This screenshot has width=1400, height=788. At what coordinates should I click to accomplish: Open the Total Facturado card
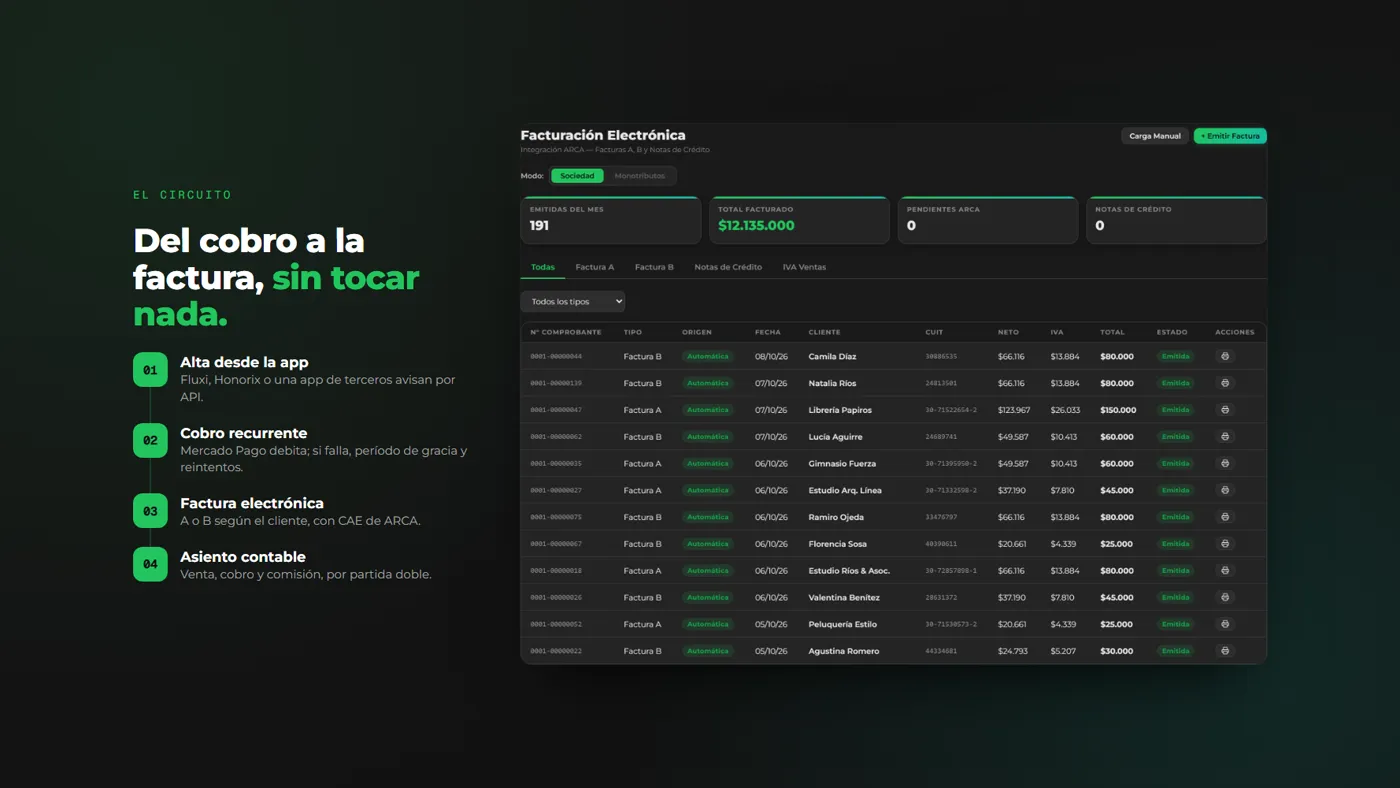click(x=799, y=220)
